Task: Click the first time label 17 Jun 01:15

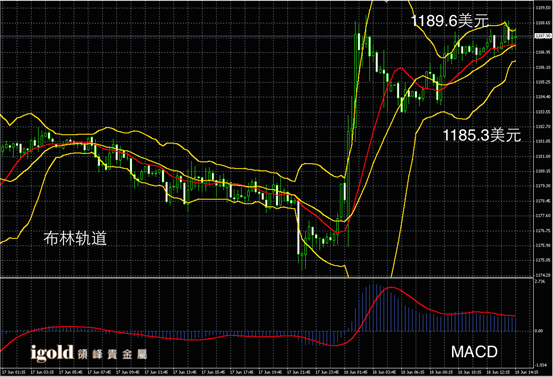Action: (14, 372)
